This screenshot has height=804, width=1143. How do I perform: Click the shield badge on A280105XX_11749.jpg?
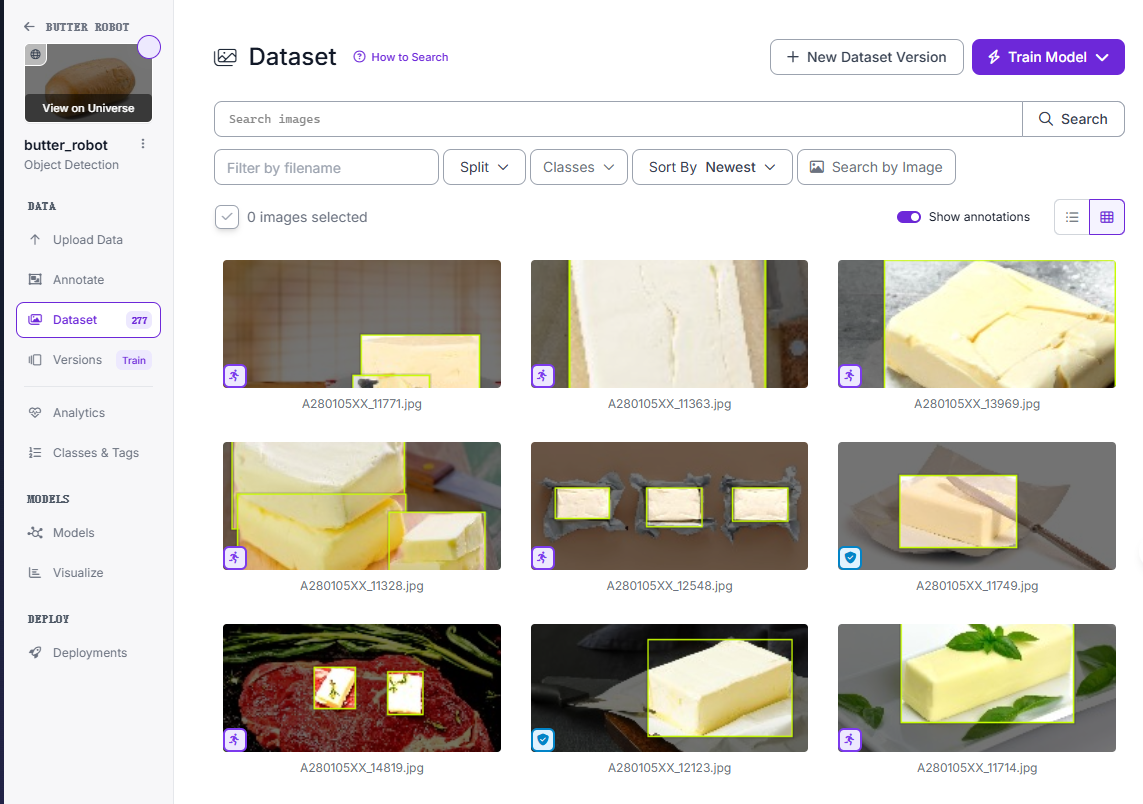(x=849, y=558)
